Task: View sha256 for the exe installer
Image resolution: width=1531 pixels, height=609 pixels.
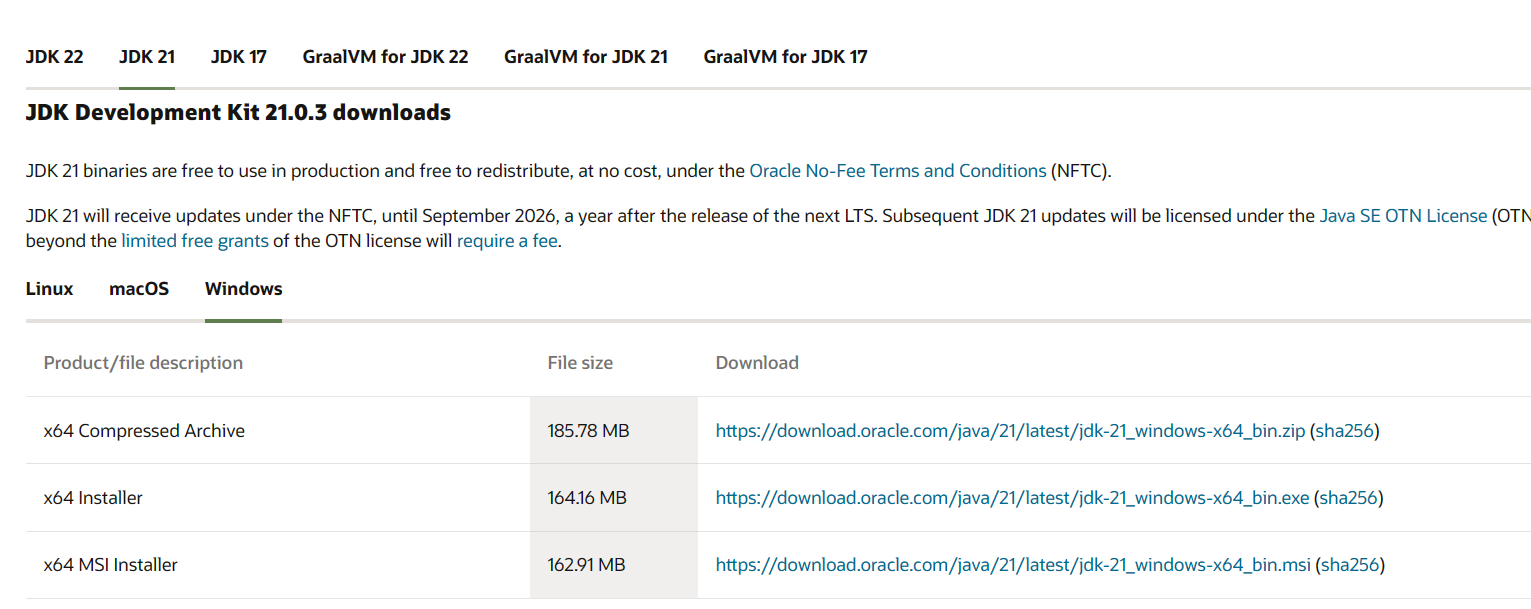Action: point(1349,498)
